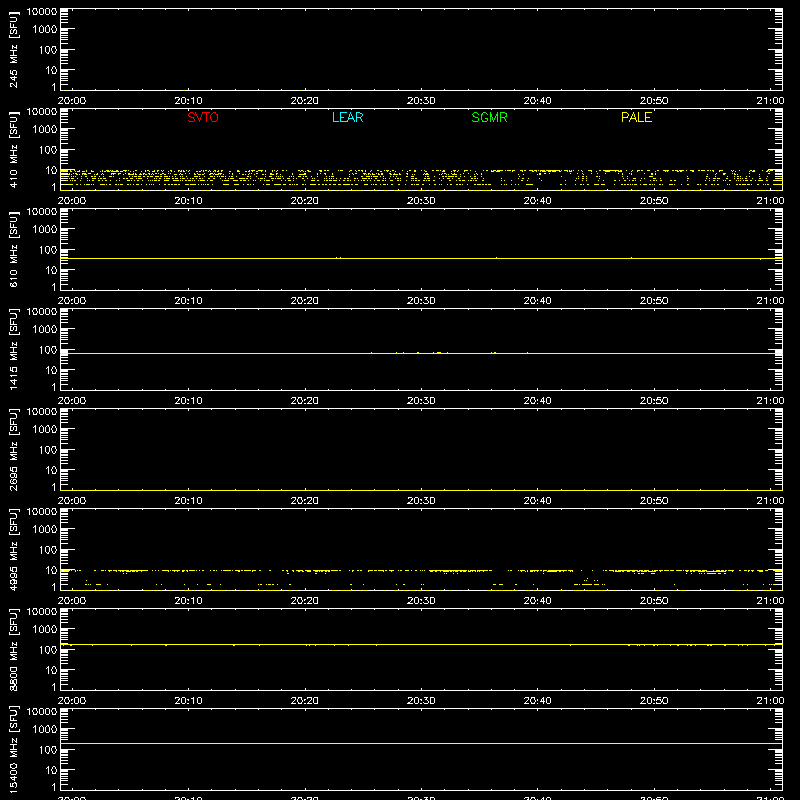Image resolution: width=800 pixels, height=800 pixels.
Task: Click the 10 tick label on 2695 MHz panel
Action: [52, 470]
